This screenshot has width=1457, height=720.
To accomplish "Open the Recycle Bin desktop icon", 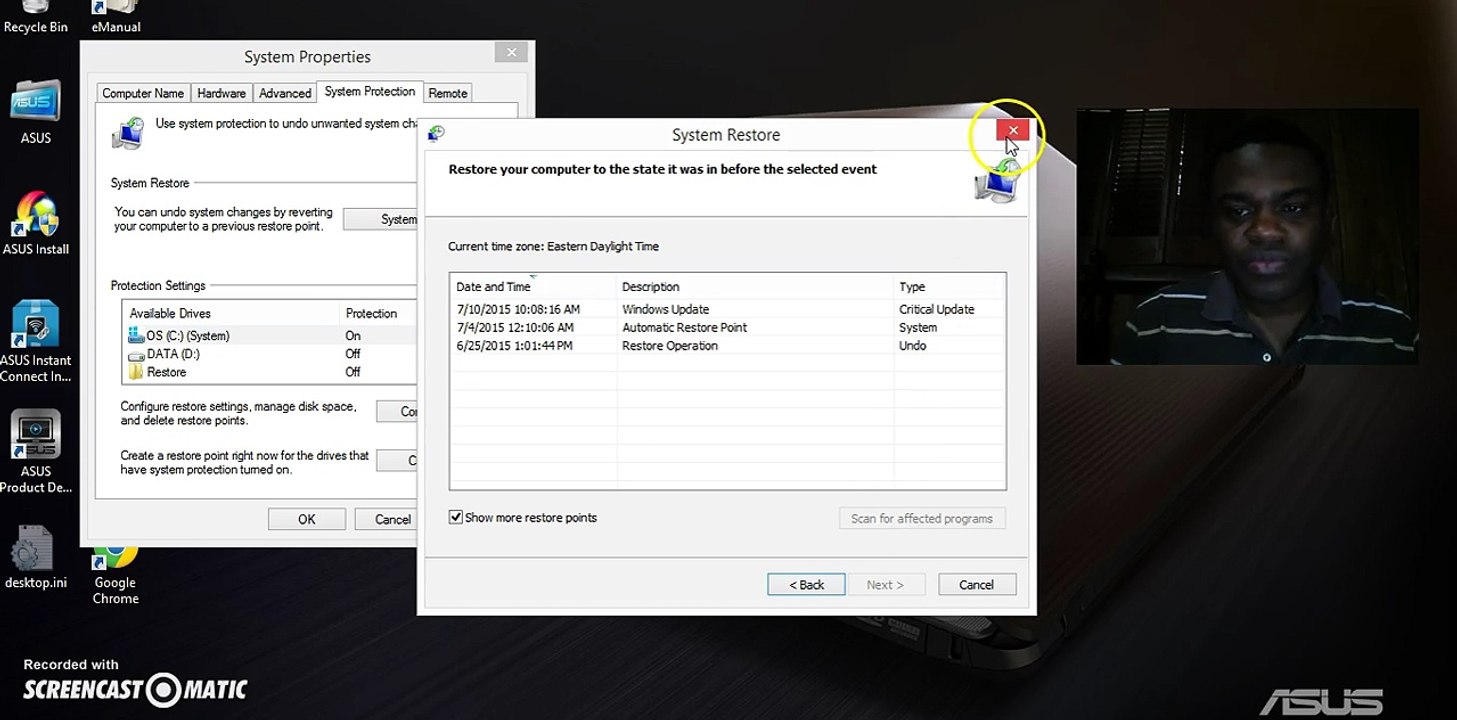I will pos(36,17).
